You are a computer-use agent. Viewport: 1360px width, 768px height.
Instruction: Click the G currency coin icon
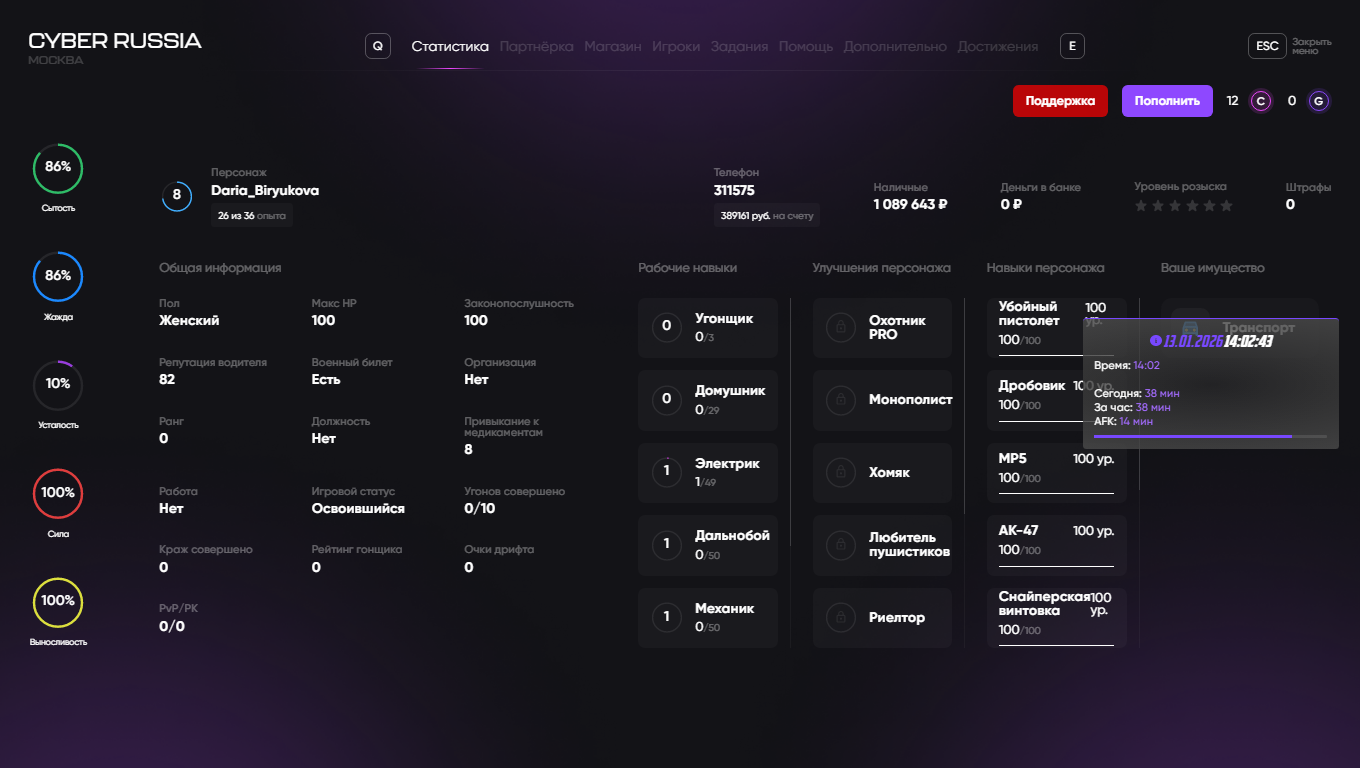pyautogui.click(x=1319, y=101)
